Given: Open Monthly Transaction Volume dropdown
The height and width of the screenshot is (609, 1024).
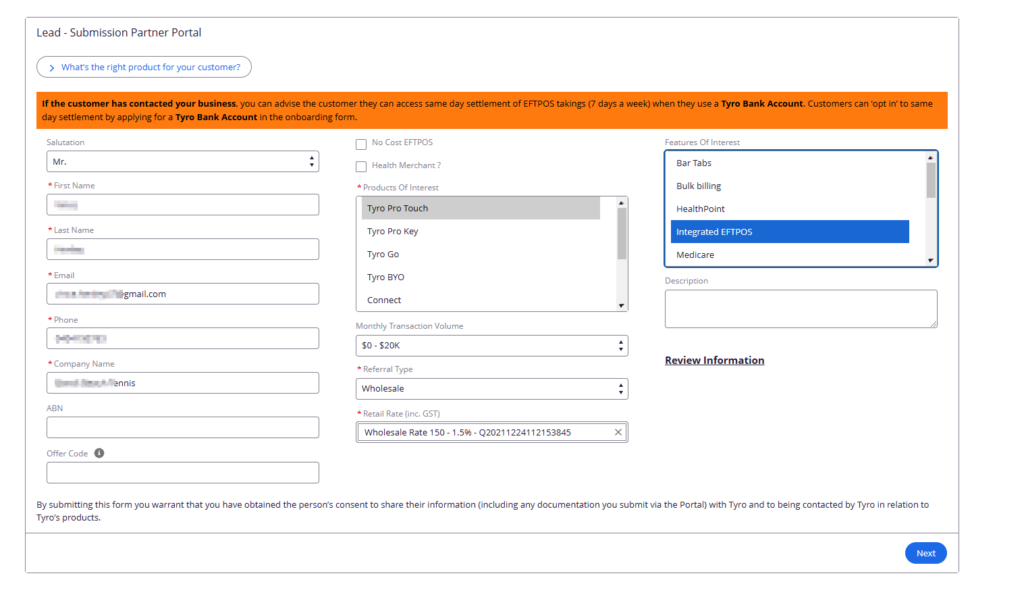Looking at the screenshot, I should 492,345.
